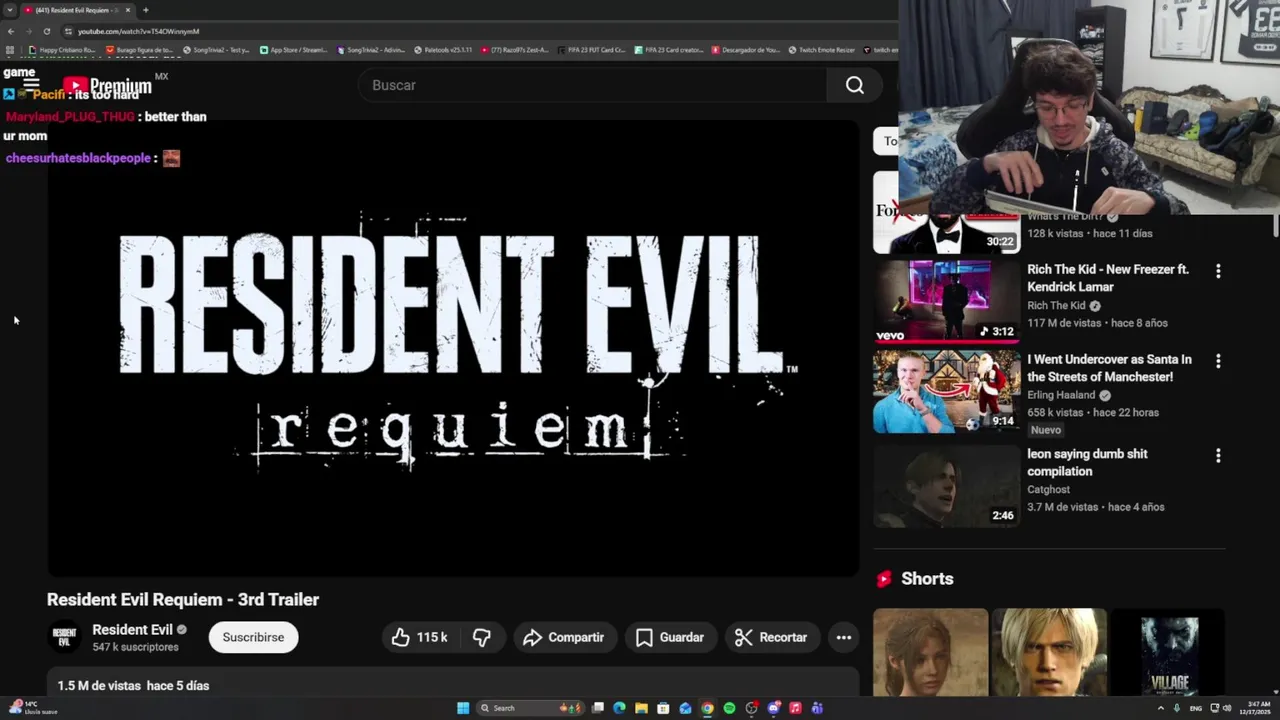Screen dimensions: 1280x720
Task: Open the Catghost channel link
Action: click(x=1048, y=490)
